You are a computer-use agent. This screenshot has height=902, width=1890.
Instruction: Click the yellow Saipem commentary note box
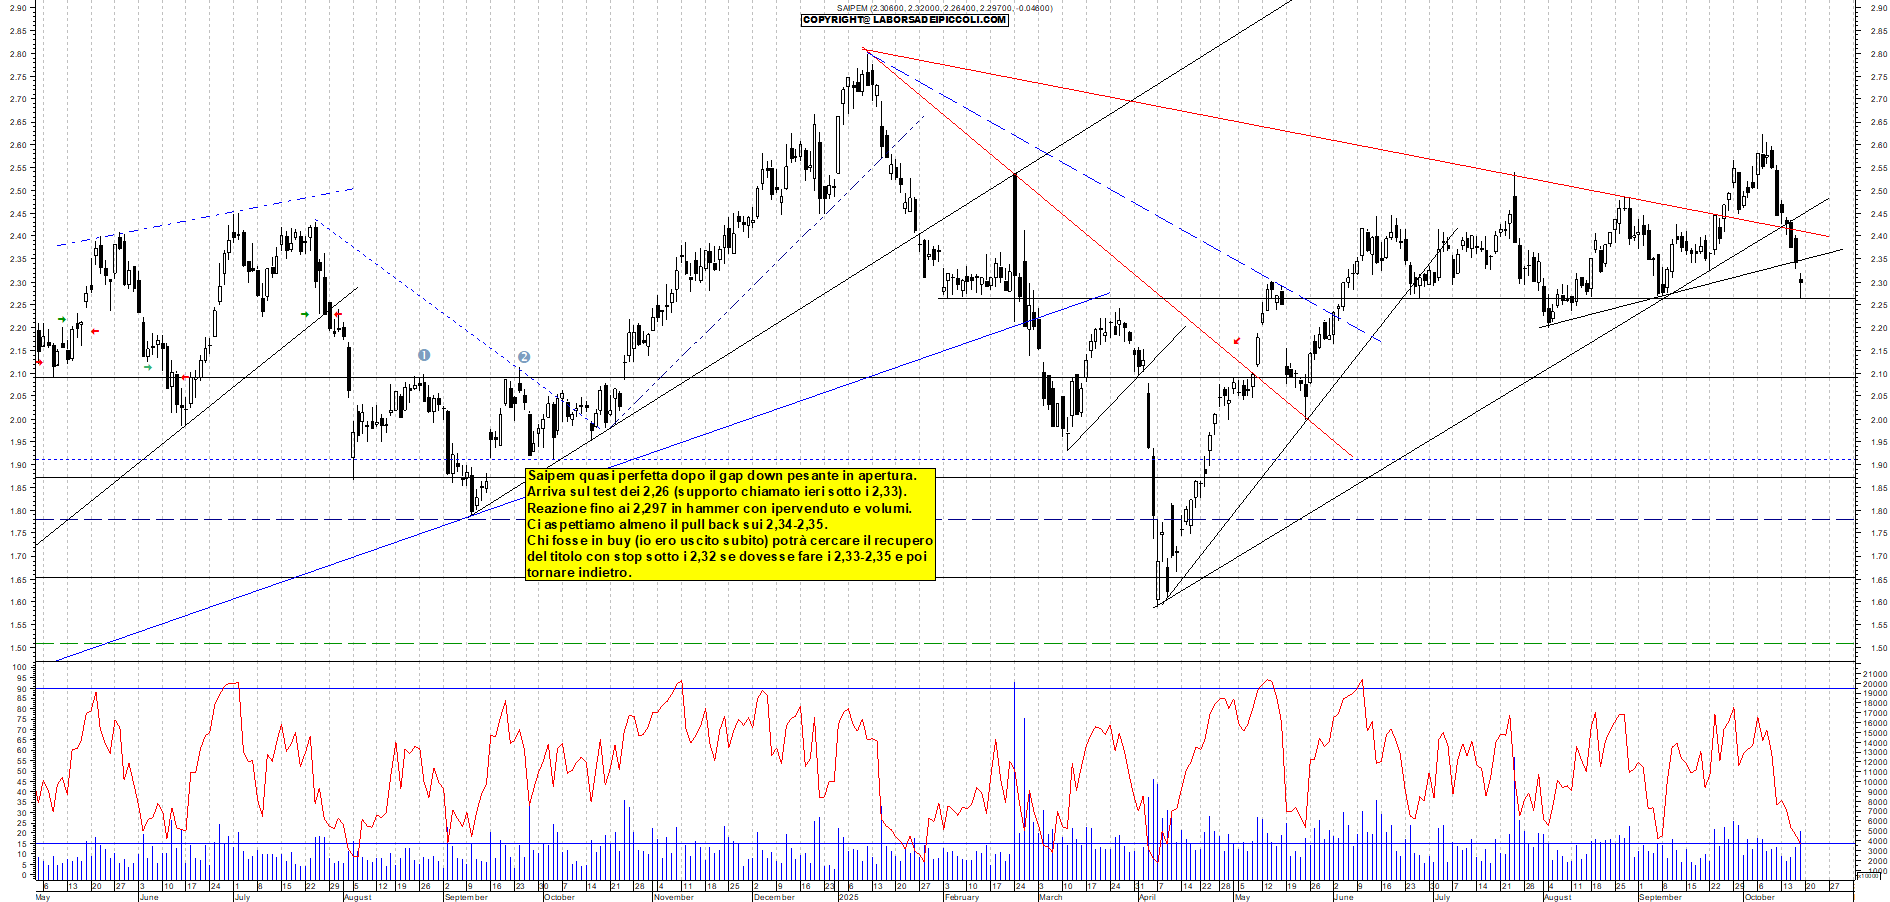click(730, 524)
